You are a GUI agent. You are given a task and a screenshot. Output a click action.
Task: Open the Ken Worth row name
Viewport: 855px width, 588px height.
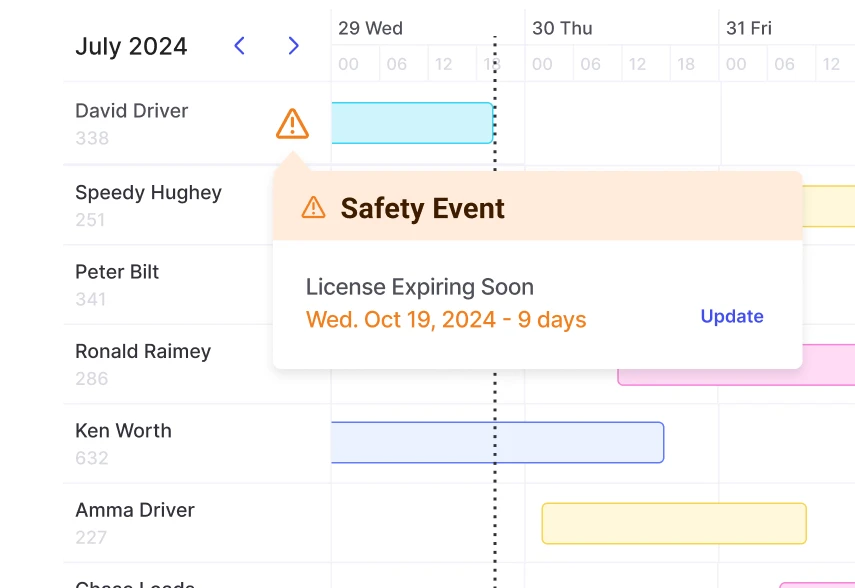tap(123, 431)
